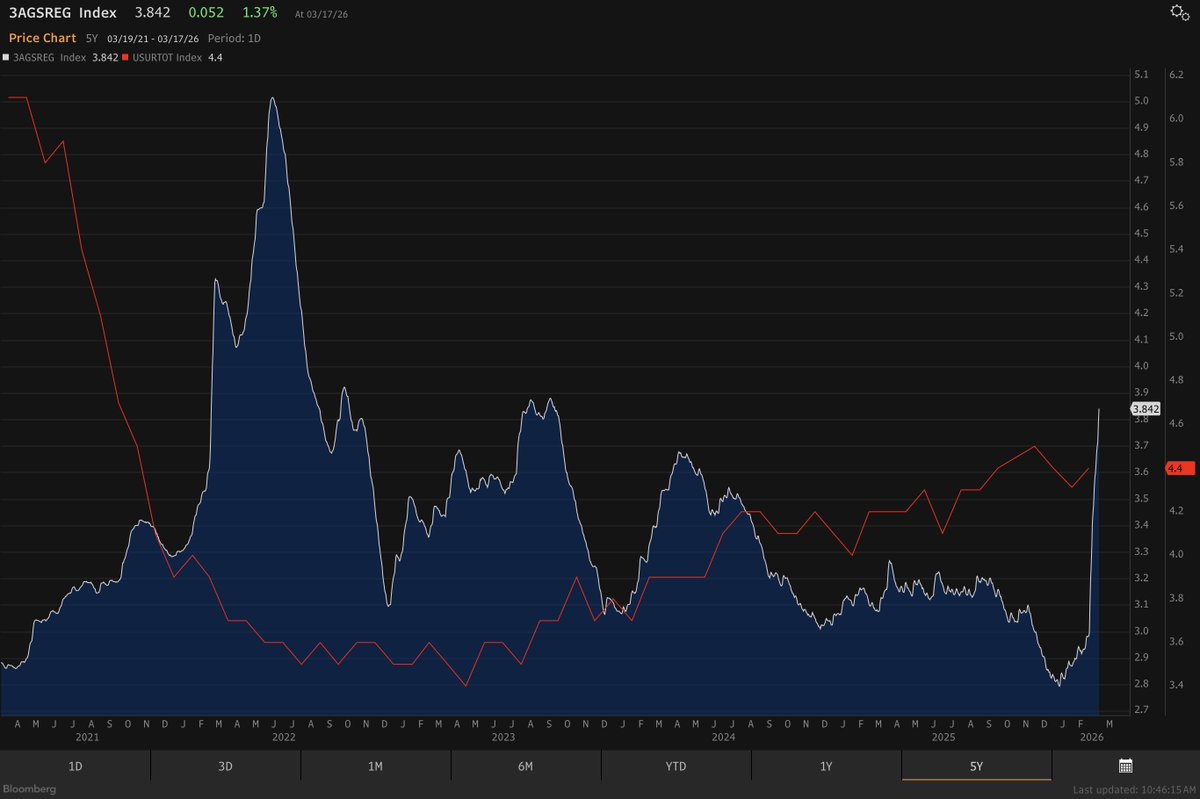Click the At 03/17/26 timestamp
Image resolution: width=1200 pixels, height=799 pixels.
[321, 15]
